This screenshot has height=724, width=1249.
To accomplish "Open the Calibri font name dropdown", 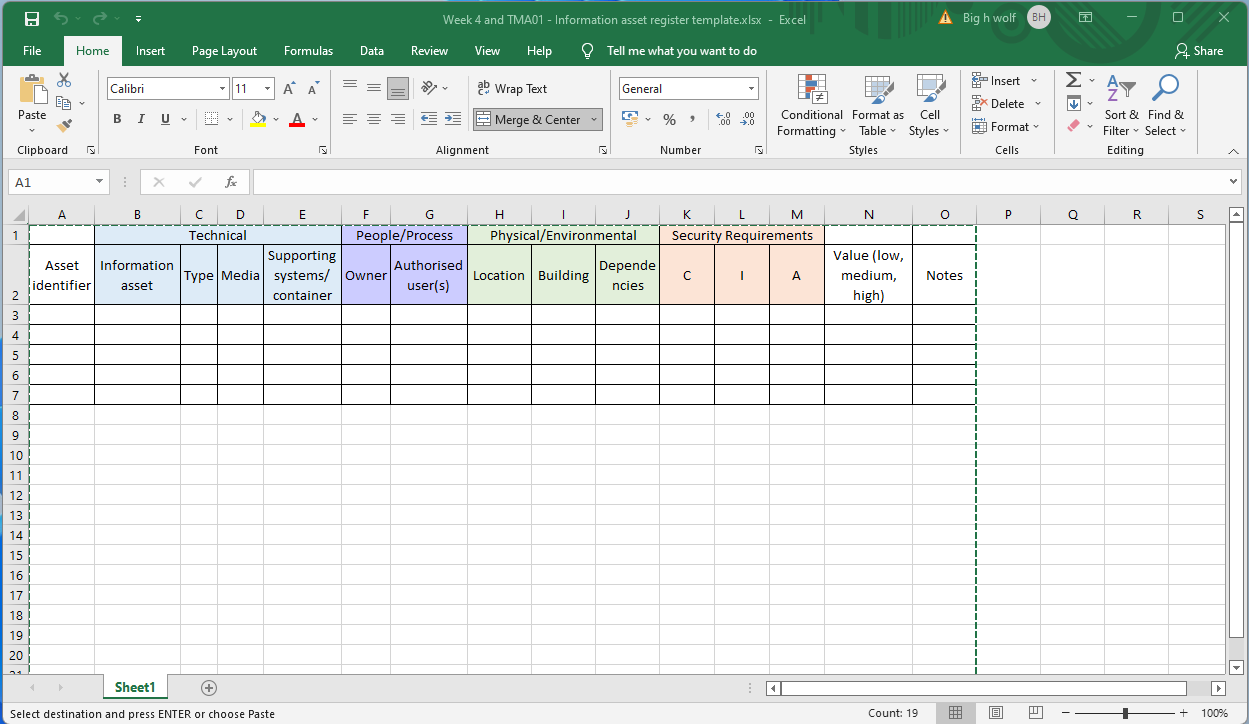I will (x=222, y=89).
